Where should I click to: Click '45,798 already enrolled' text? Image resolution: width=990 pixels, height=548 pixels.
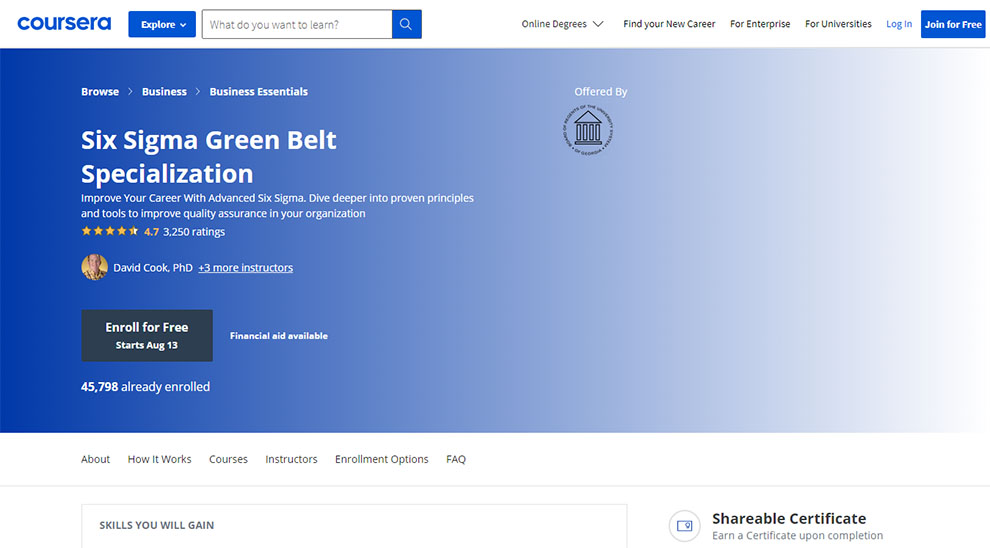click(145, 386)
